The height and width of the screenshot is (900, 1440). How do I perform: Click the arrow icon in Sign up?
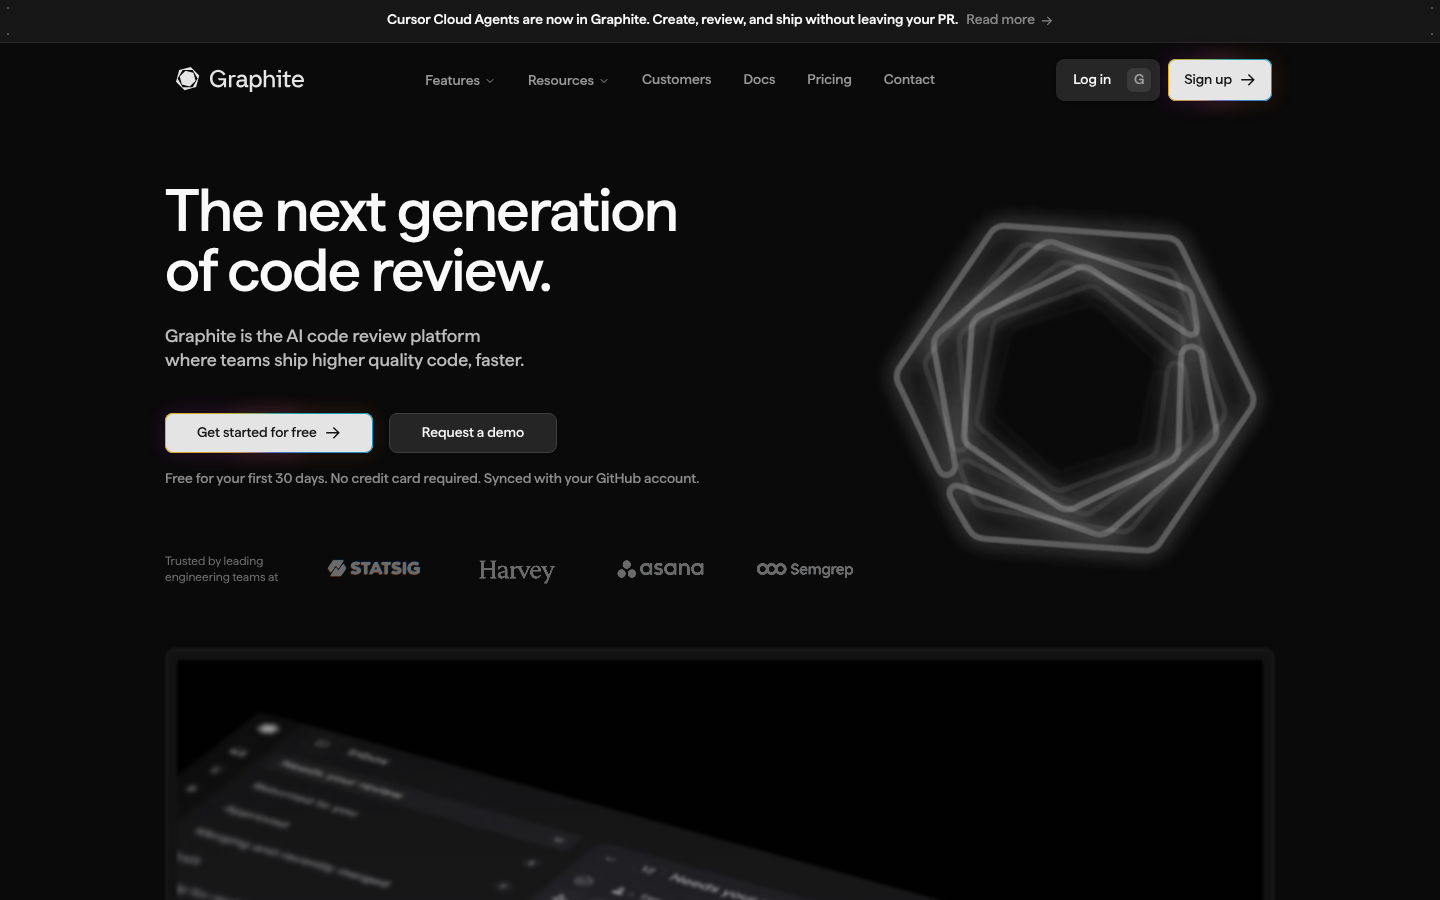1248,80
